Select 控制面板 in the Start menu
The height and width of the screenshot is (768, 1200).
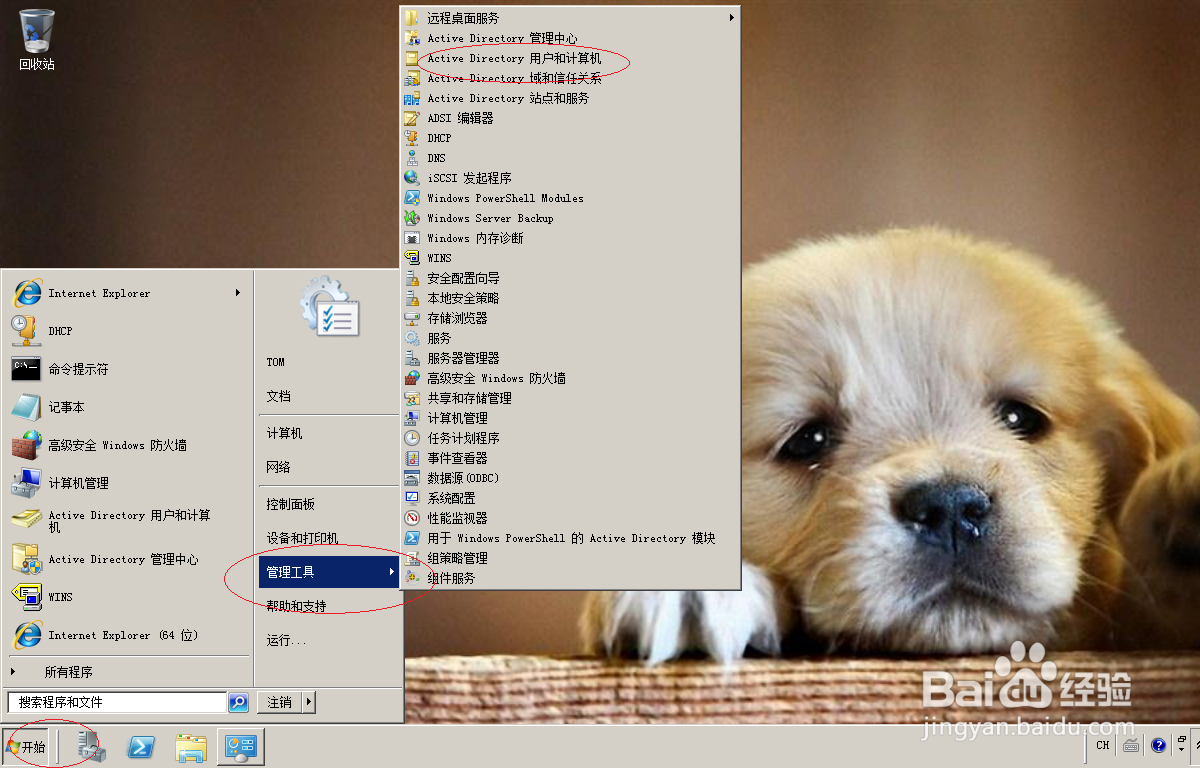click(294, 504)
